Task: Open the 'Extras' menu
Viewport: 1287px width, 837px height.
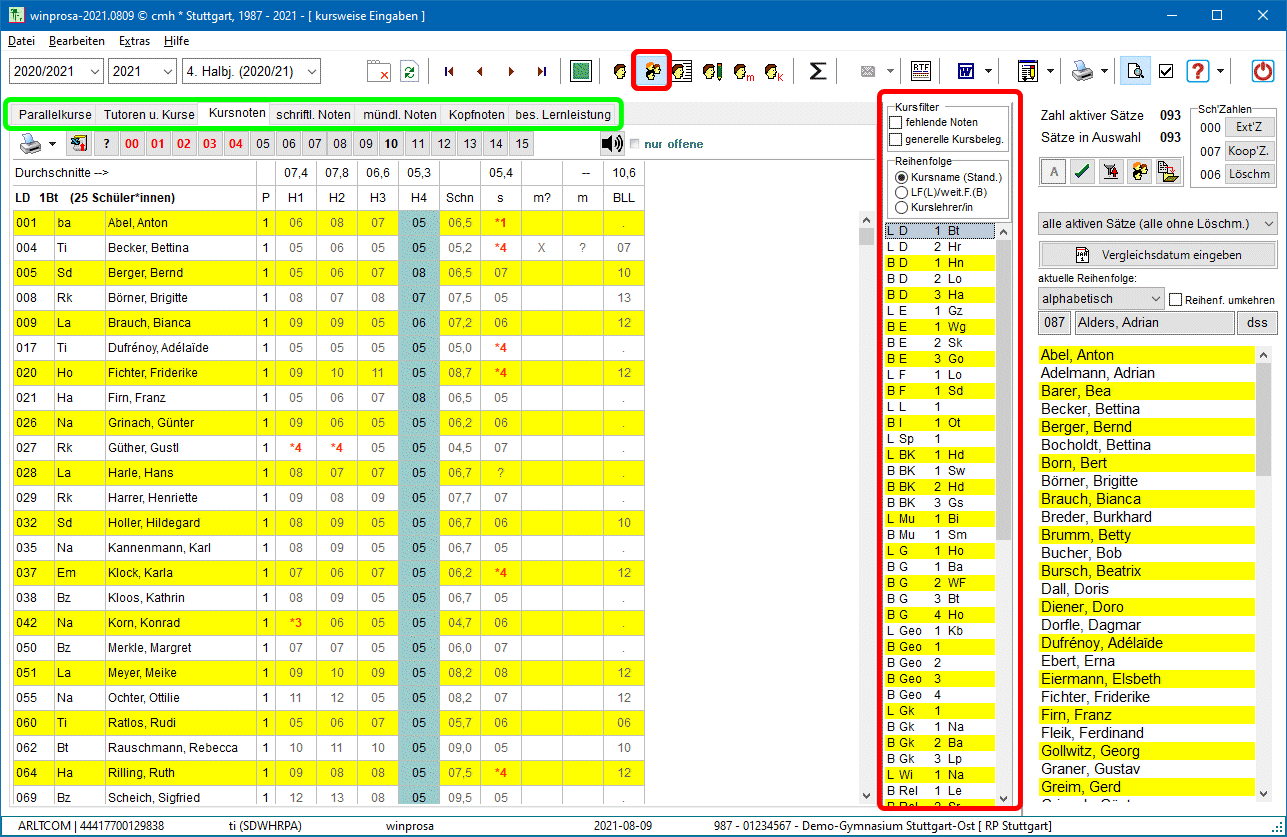Action: (134, 41)
